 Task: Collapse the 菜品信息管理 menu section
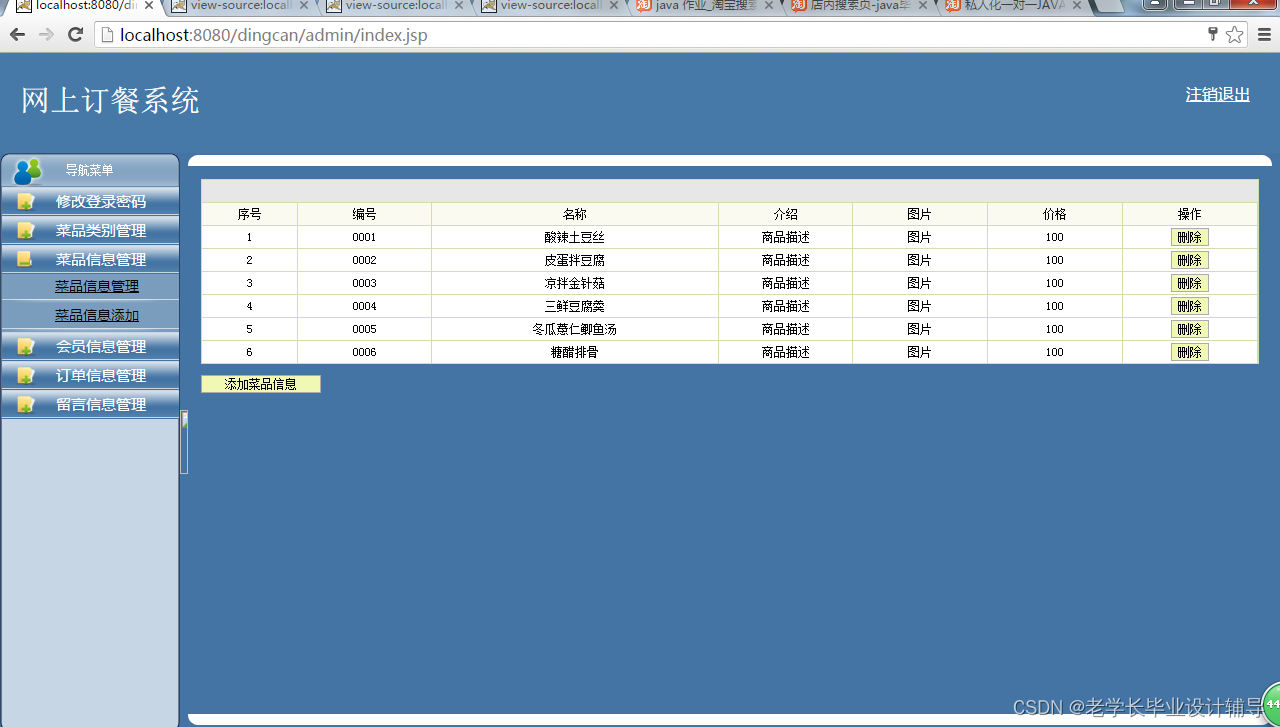[x=90, y=259]
